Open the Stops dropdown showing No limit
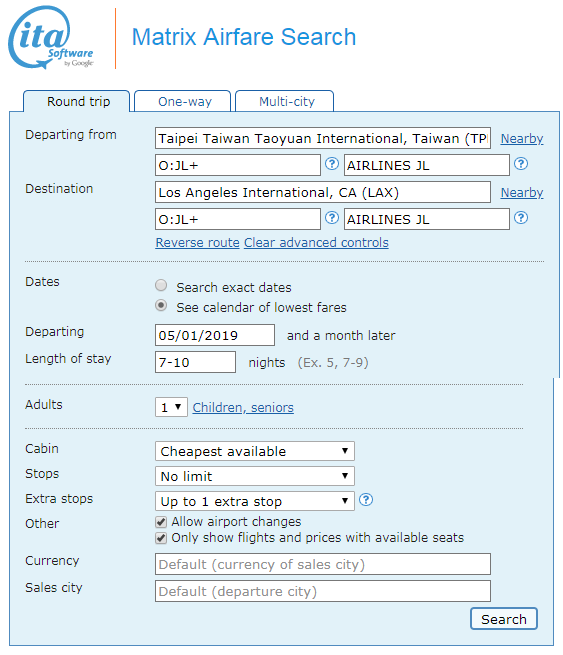Screen dimensions: 563x655 point(255,476)
